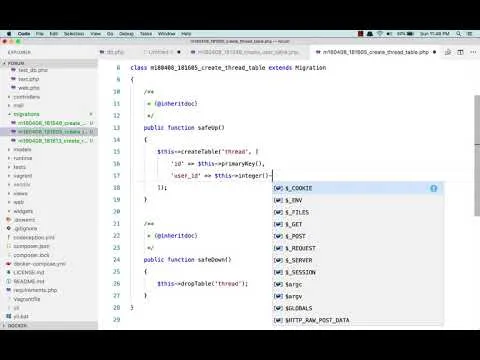Open the Debug menu
This screenshot has width=480, height=360.
(126, 34)
